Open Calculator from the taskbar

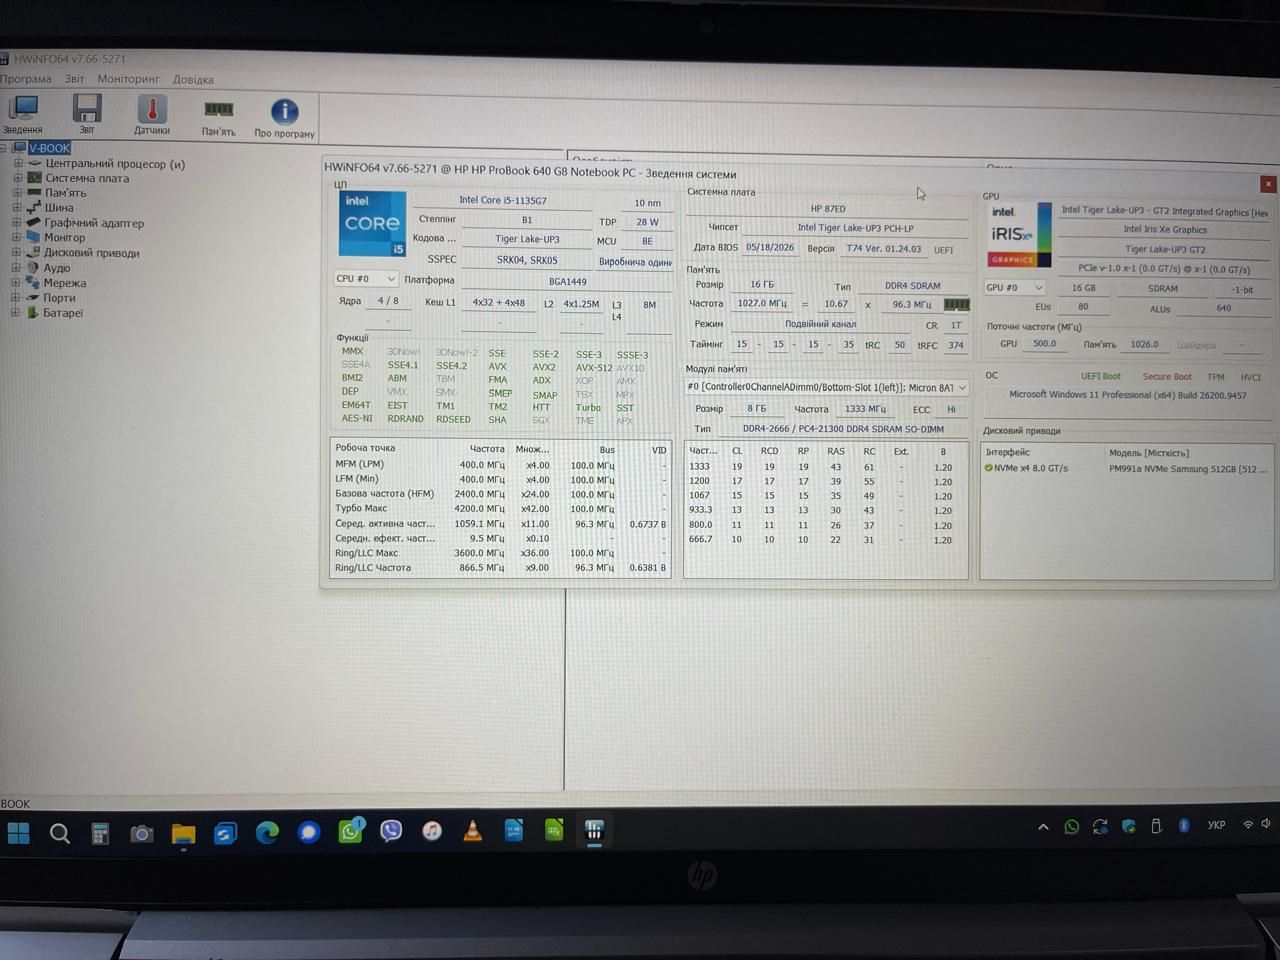point(100,833)
